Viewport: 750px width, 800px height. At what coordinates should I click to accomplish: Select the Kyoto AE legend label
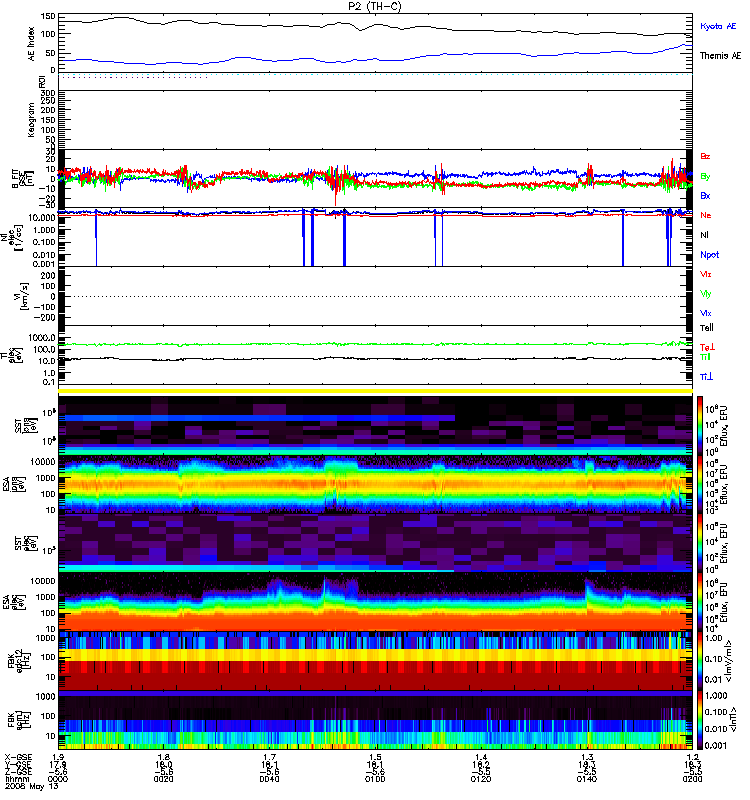tap(718, 26)
